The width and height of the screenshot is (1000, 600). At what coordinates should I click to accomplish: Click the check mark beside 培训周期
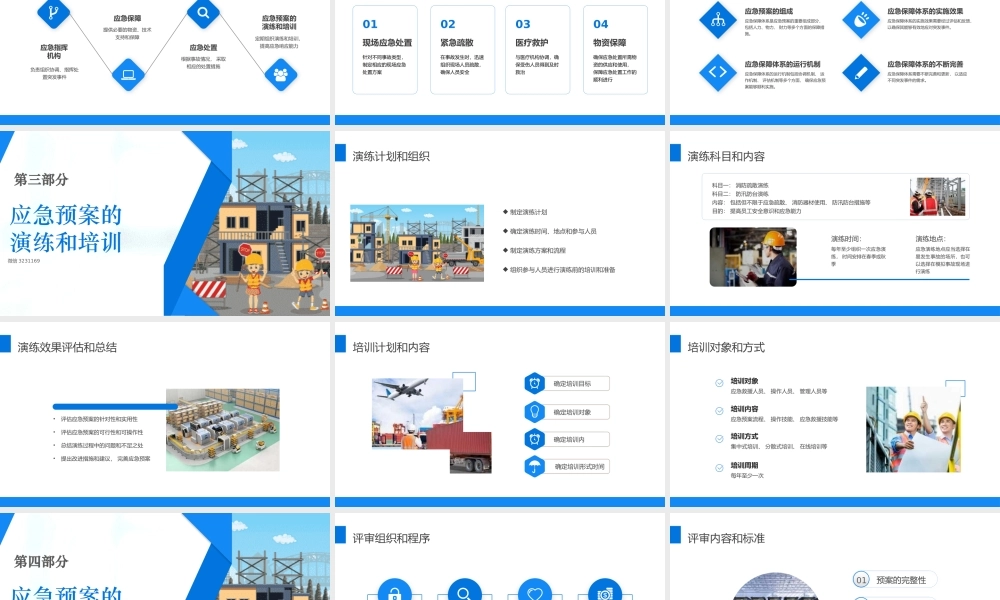tap(719, 467)
